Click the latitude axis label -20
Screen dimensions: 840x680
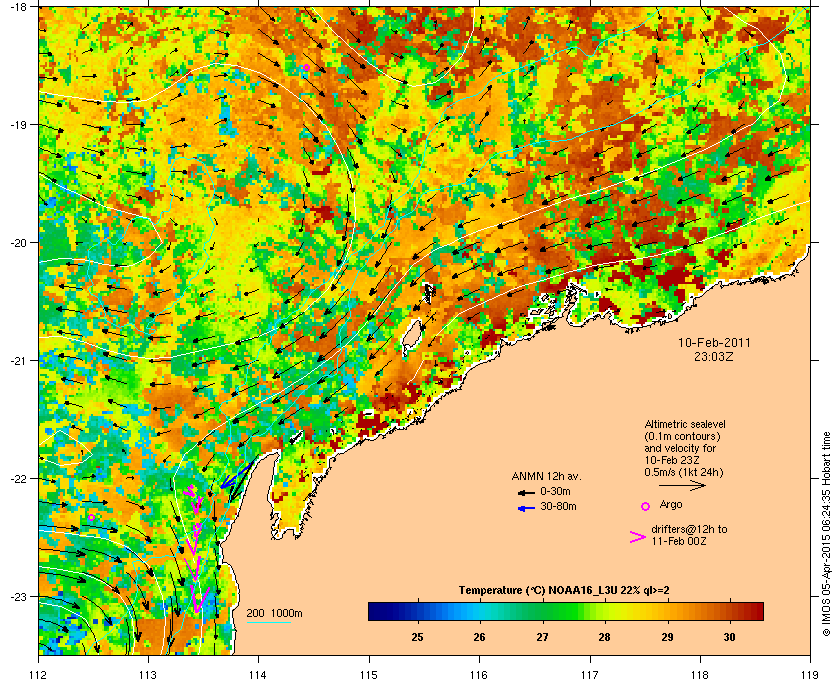[x=18, y=243]
